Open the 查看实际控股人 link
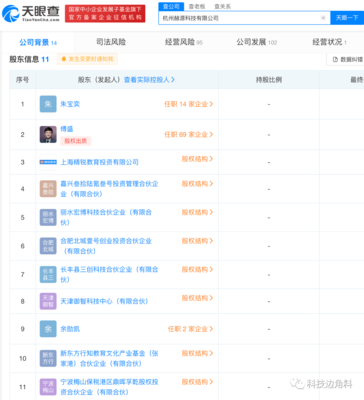Viewport: 364px width, 400px height. click(149, 80)
